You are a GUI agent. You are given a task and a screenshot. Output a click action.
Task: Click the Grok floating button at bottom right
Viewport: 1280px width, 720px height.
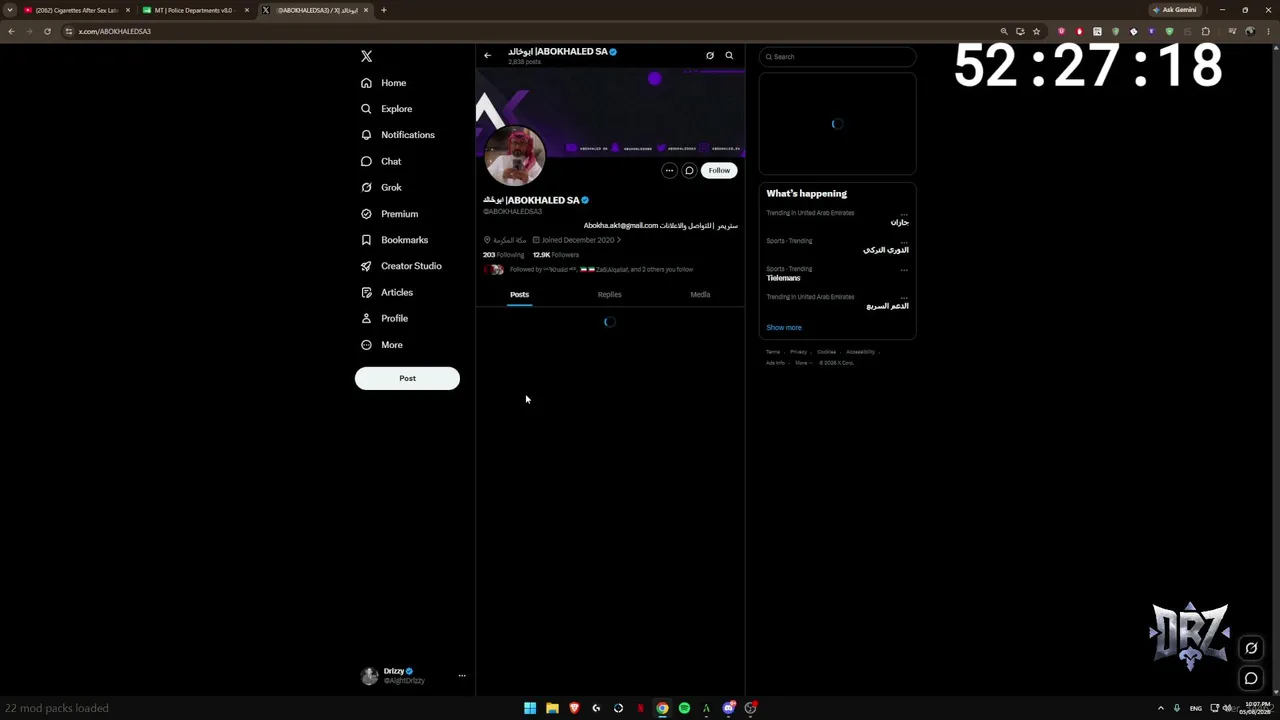(1251, 648)
